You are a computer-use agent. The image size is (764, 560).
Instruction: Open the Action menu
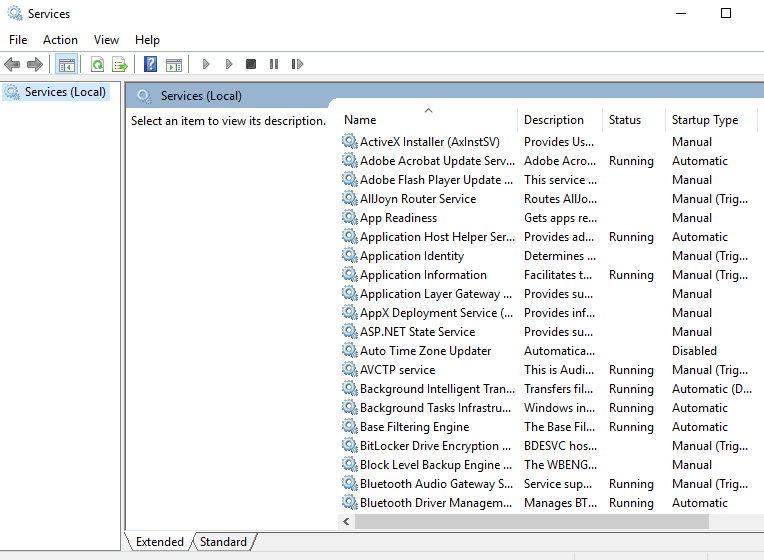(x=60, y=40)
